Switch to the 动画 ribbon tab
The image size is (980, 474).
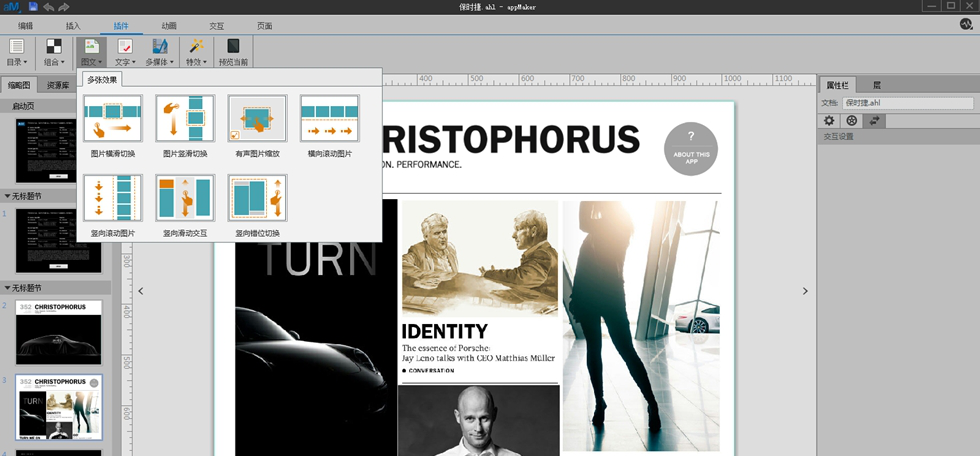[169, 26]
